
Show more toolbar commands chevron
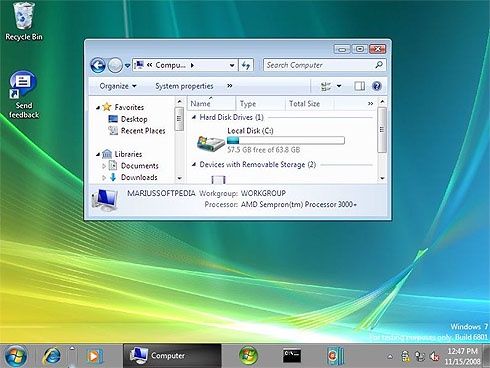coord(230,86)
